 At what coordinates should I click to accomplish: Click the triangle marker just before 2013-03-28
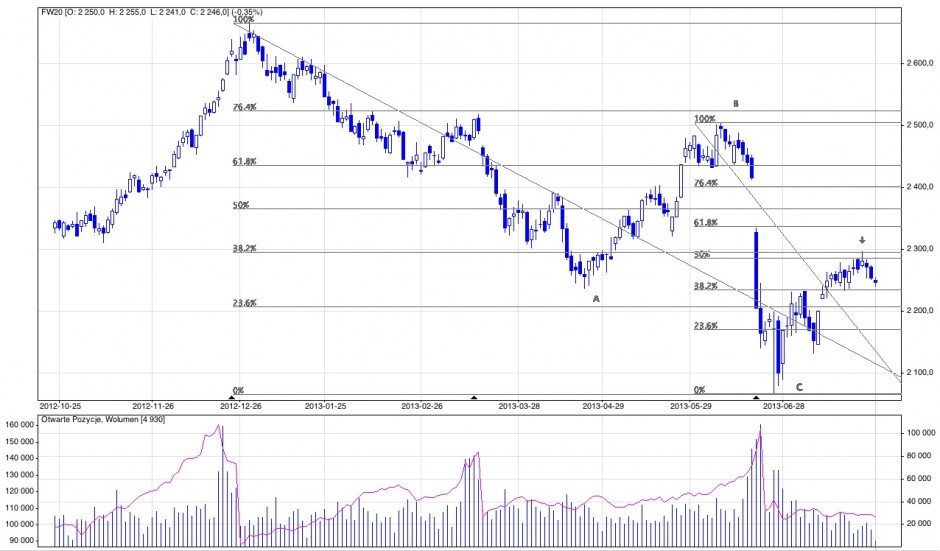(474, 397)
